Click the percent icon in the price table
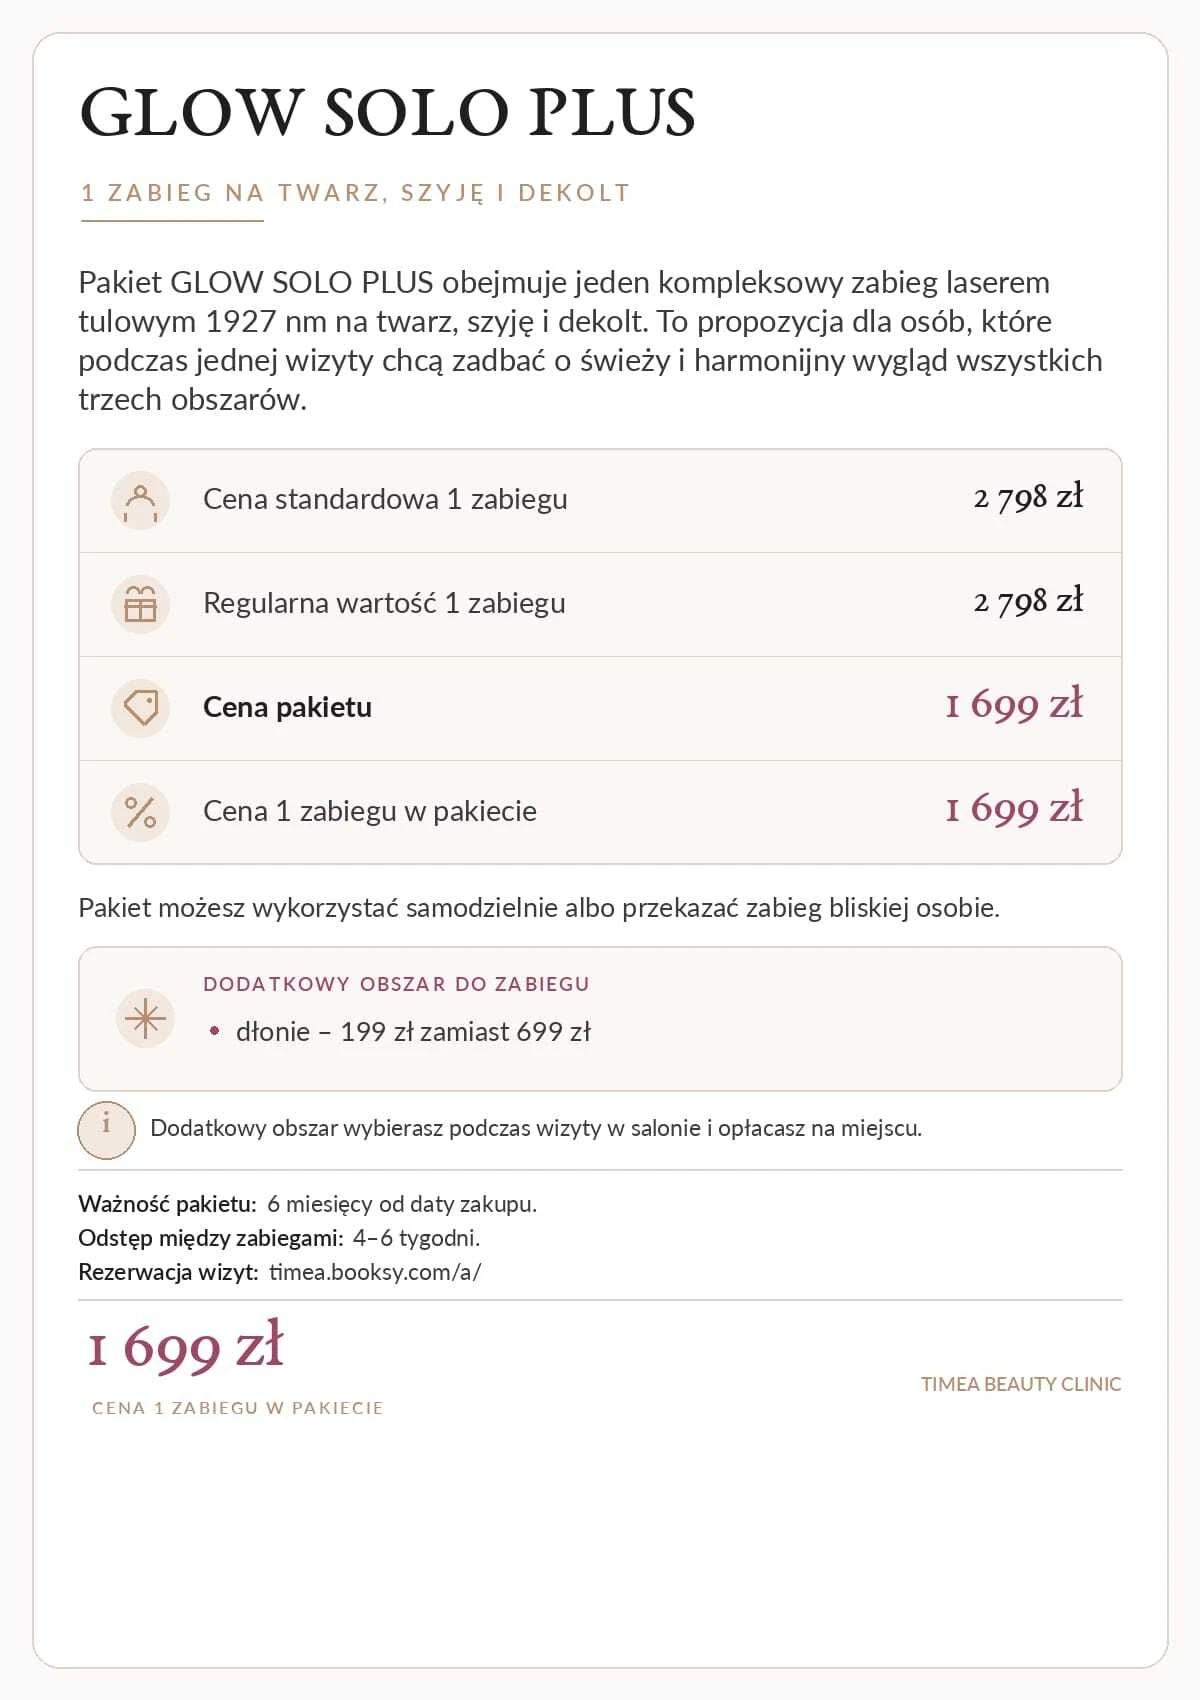The image size is (1200, 1700). click(140, 812)
